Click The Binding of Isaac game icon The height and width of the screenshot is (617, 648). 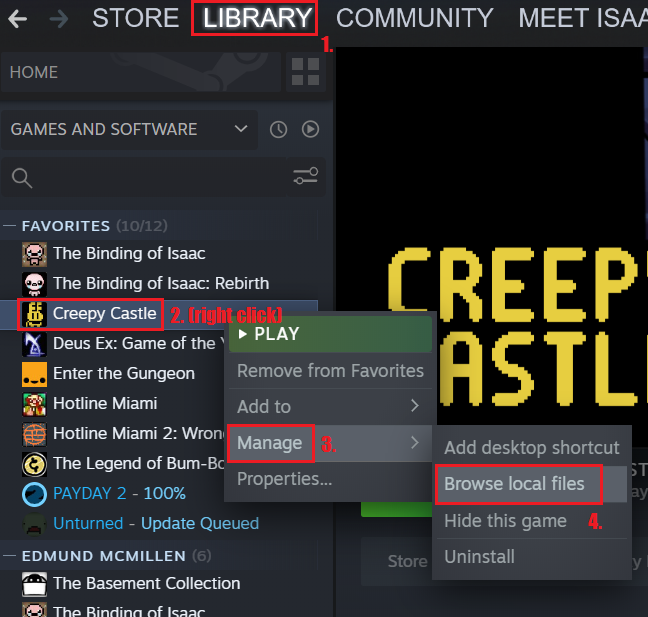pyautogui.click(x=34, y=254)
